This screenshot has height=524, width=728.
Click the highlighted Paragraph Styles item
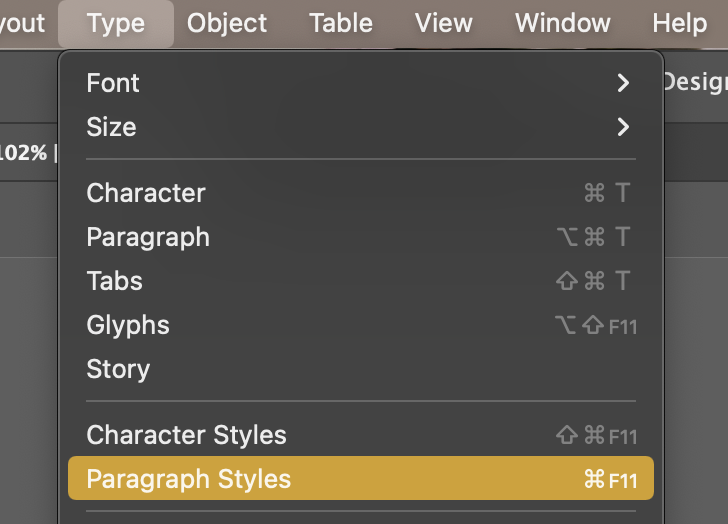(x=188, y=479)
